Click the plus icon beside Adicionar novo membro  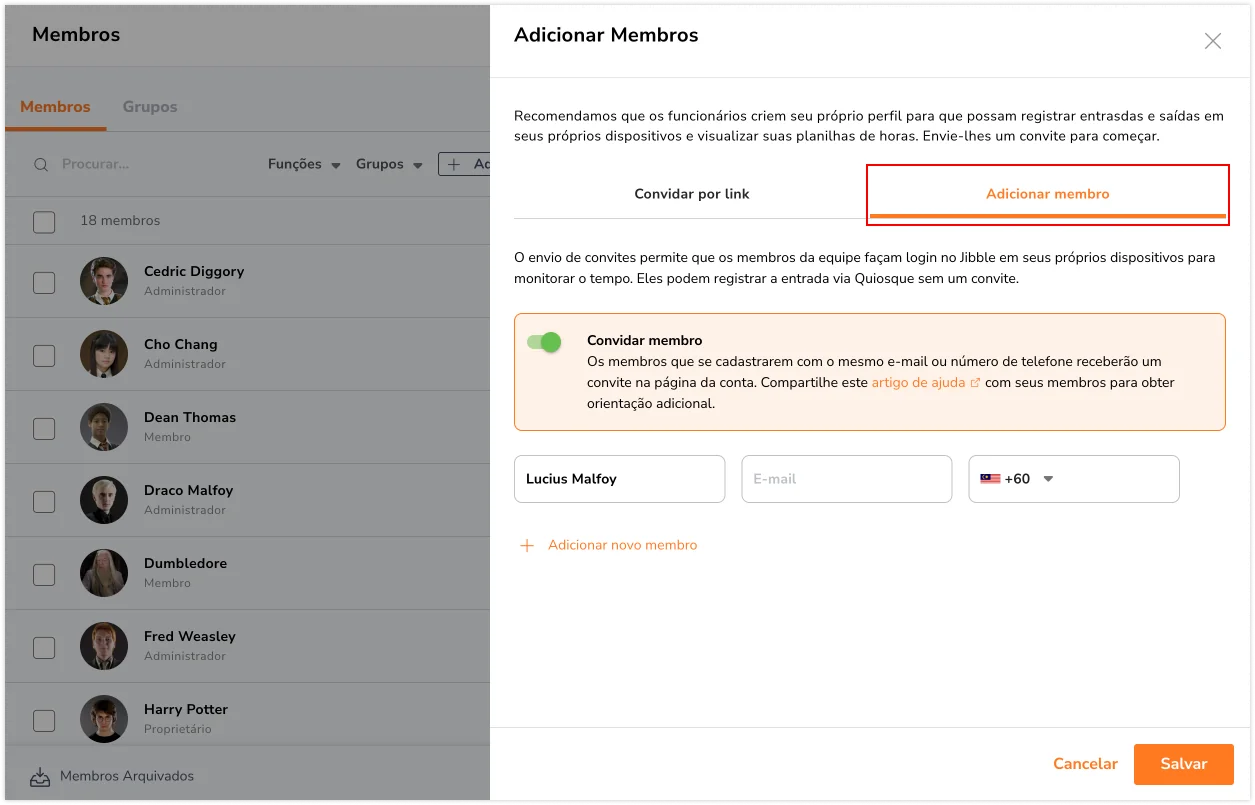tap(527, 545)
